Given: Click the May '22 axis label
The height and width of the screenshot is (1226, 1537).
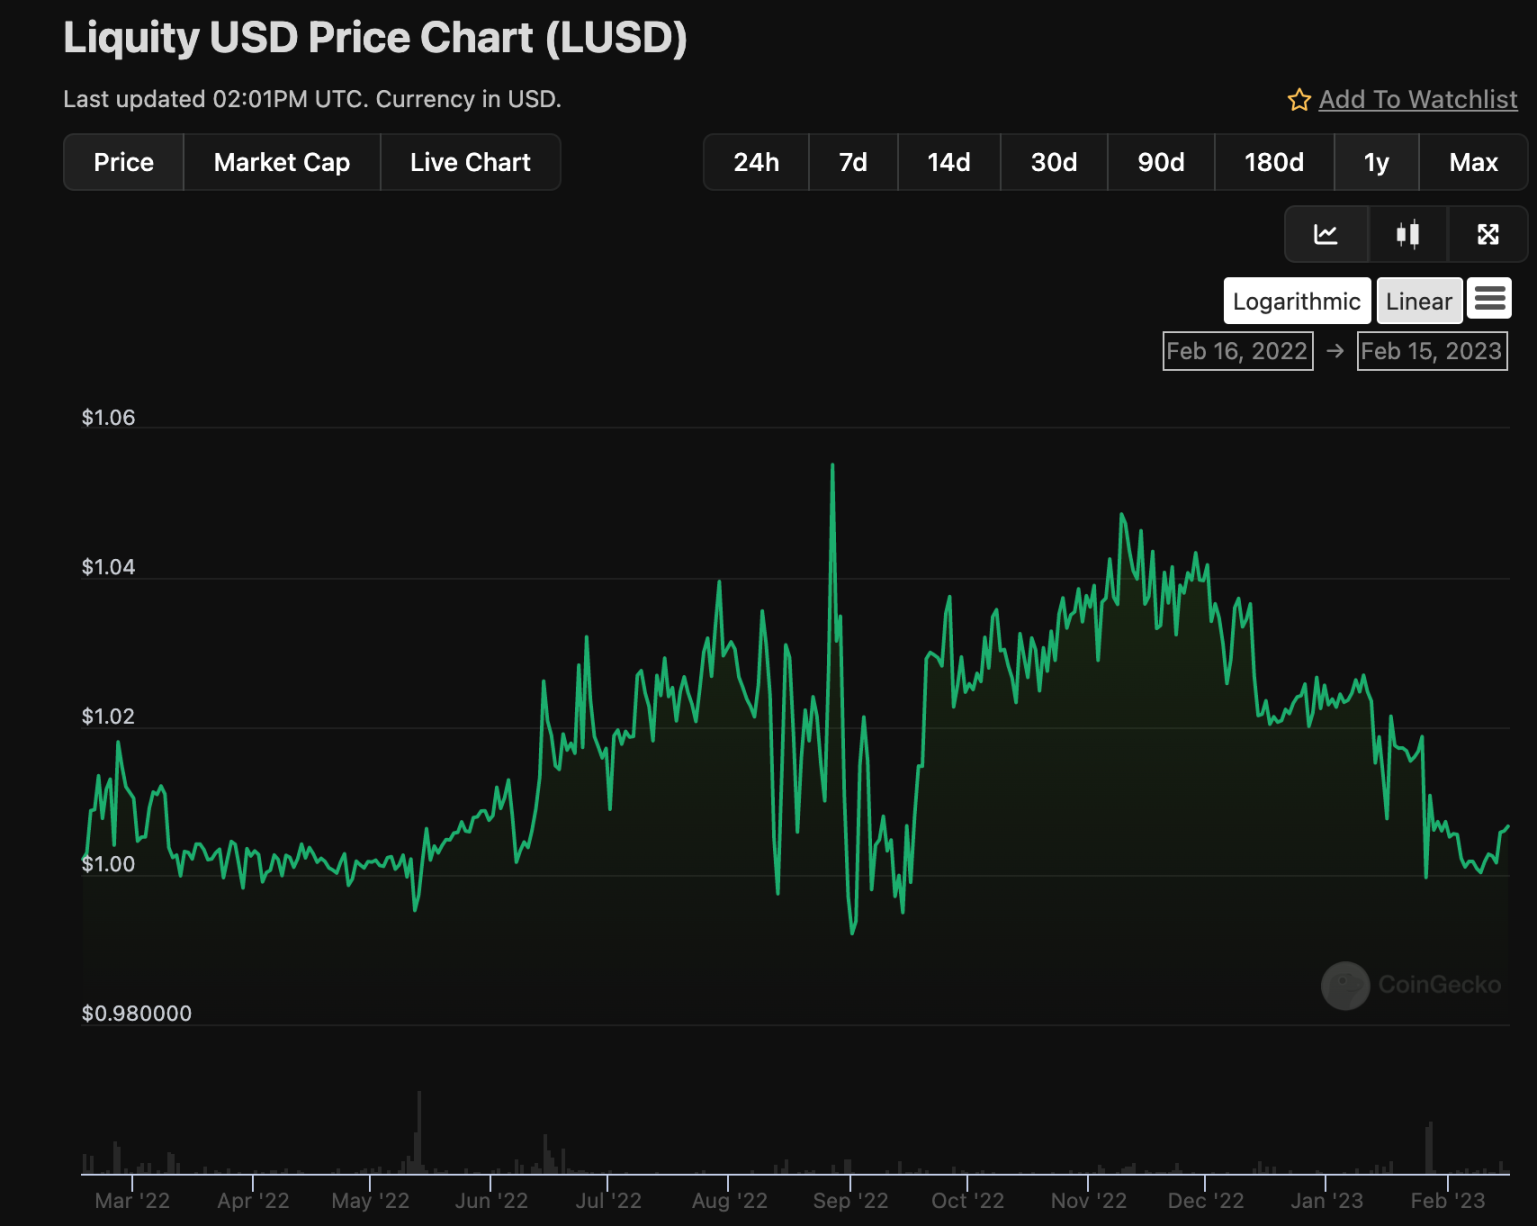Looking at the screenshot, I should pos(371,1200).
